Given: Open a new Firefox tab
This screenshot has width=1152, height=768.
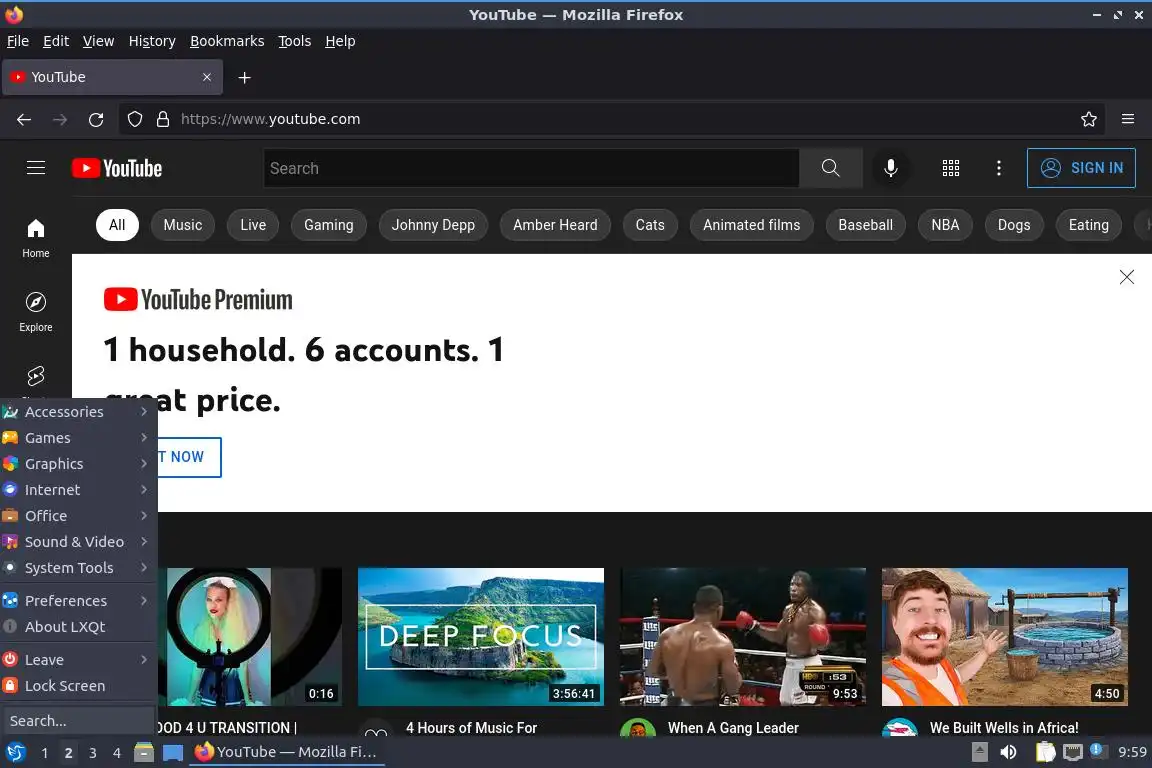Looking at the screenshot, I should click(x=245, y=77).
